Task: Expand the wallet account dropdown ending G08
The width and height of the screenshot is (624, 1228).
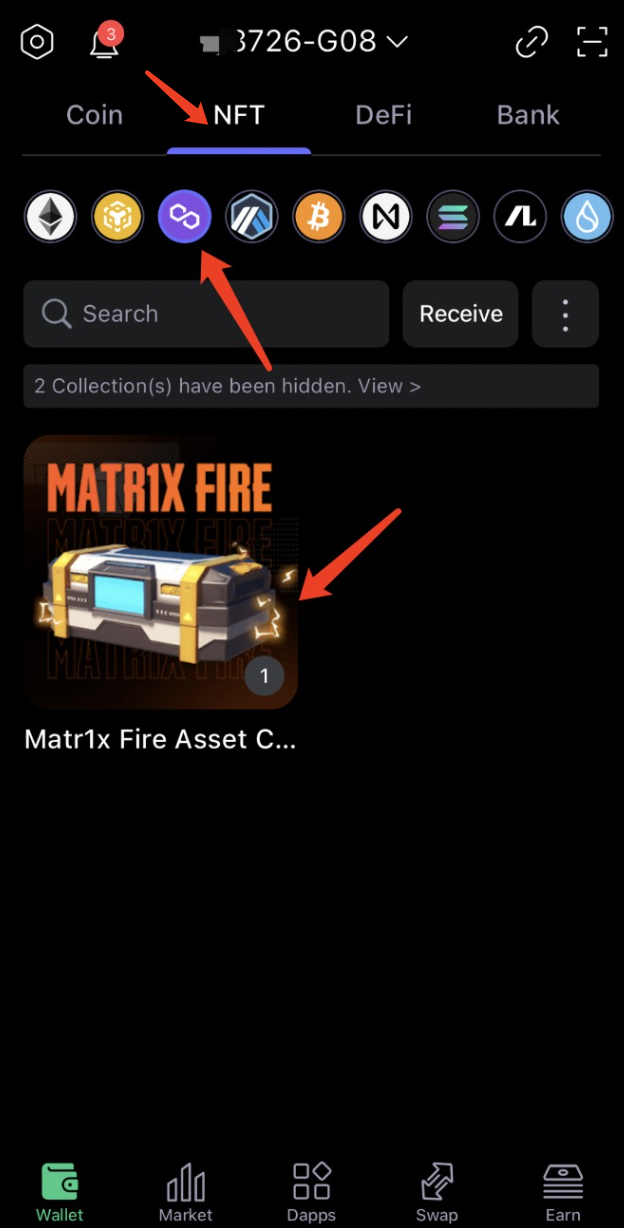Action: 305,42
